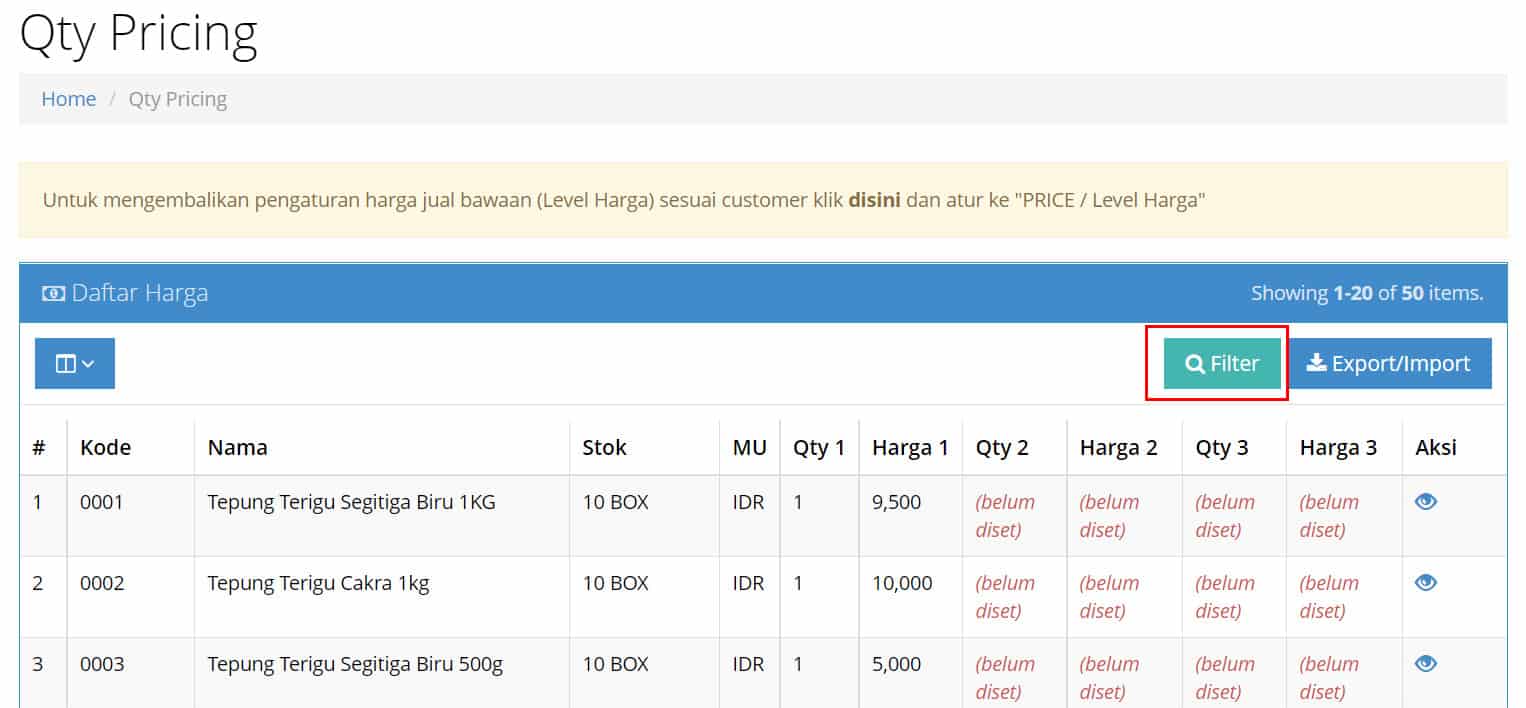The width and height of the screenshot is (1526, 708).
Task: Sort by the Kode column header
Action: pyautogui.click(x=105, y=447)
